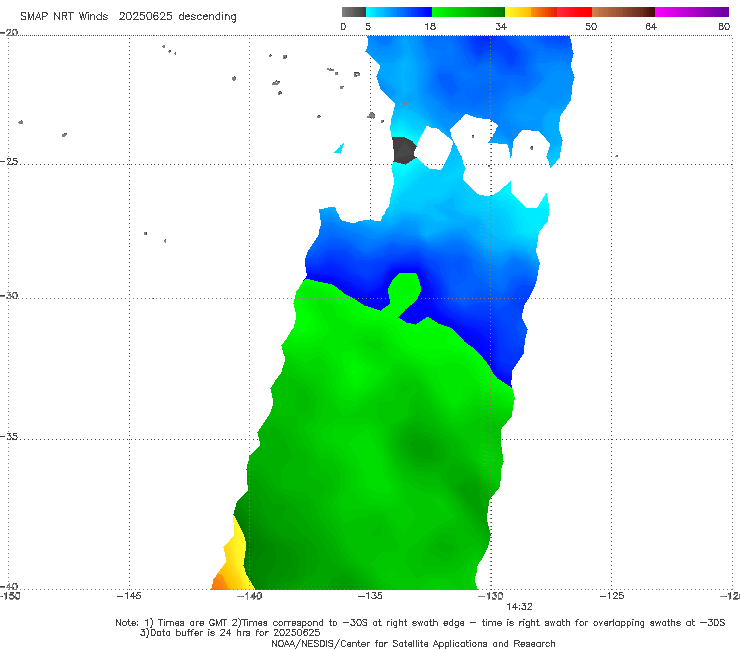Click the colorbar label '50'
This screenshot has height=650, width=740.
pos(591,26)
